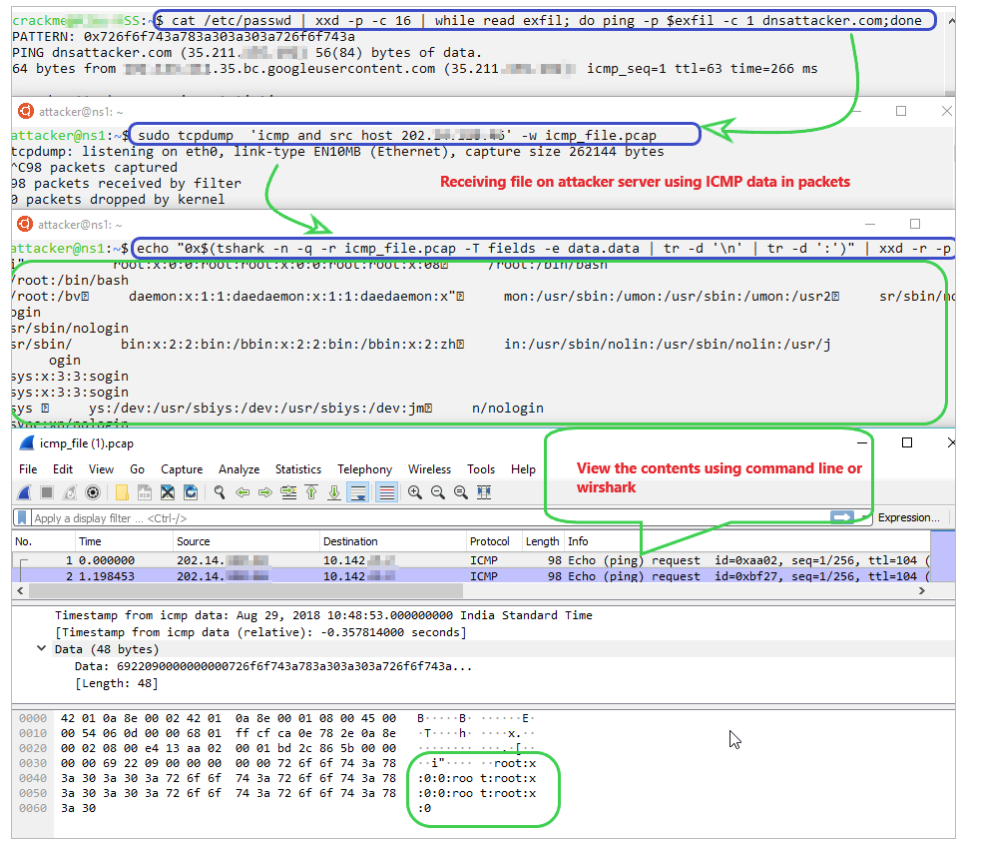This screenshot has height=846, width=984.
Task: Toggle packet colorization rules icon
Action: tap(387, 493)
